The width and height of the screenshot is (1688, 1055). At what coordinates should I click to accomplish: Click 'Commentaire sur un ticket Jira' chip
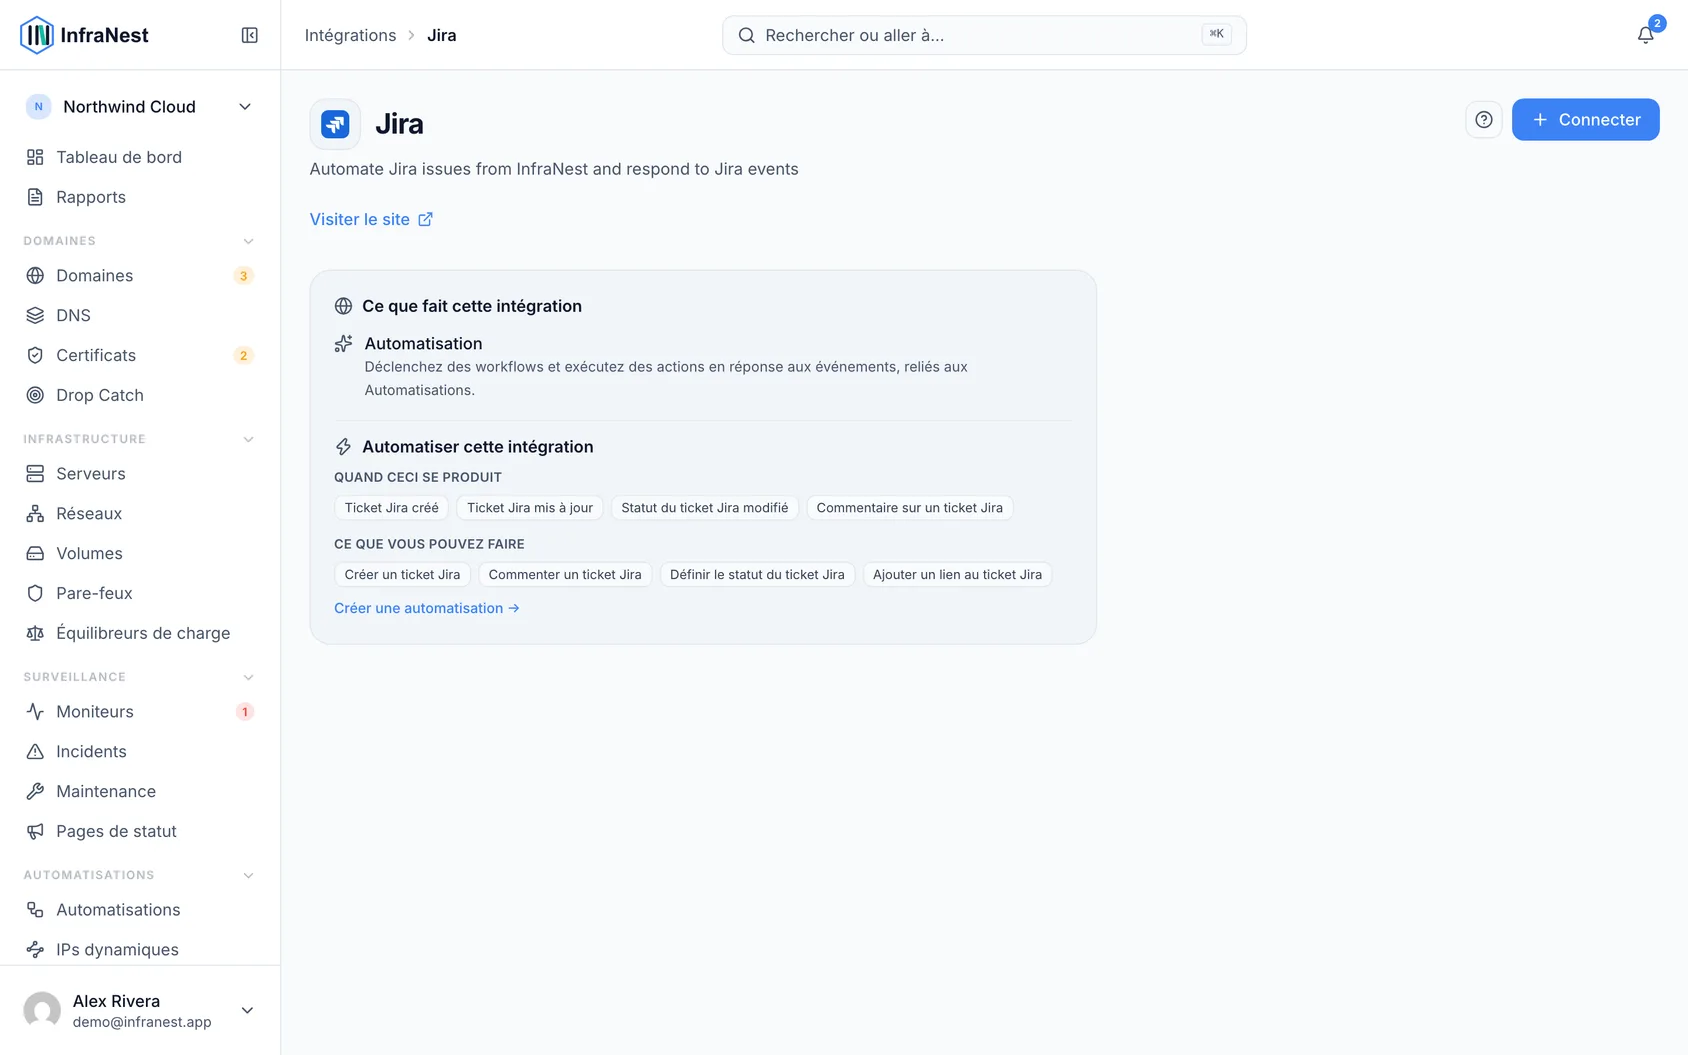click(909, 508)
